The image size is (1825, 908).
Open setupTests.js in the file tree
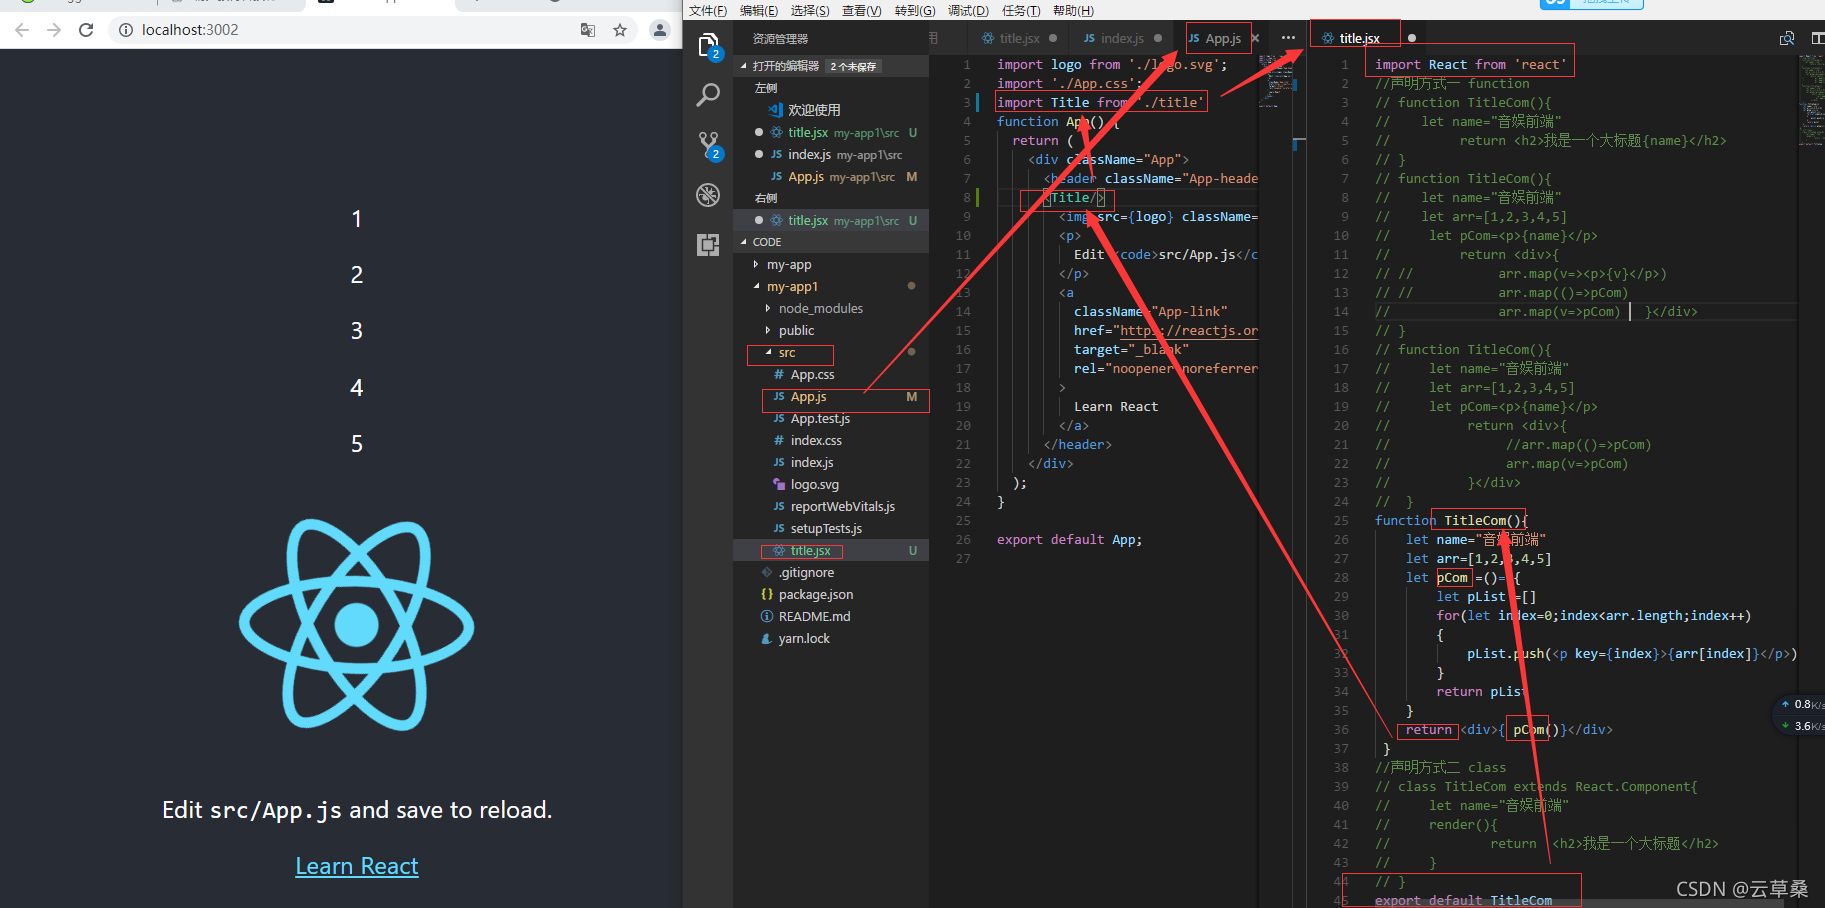pos(826,529)
